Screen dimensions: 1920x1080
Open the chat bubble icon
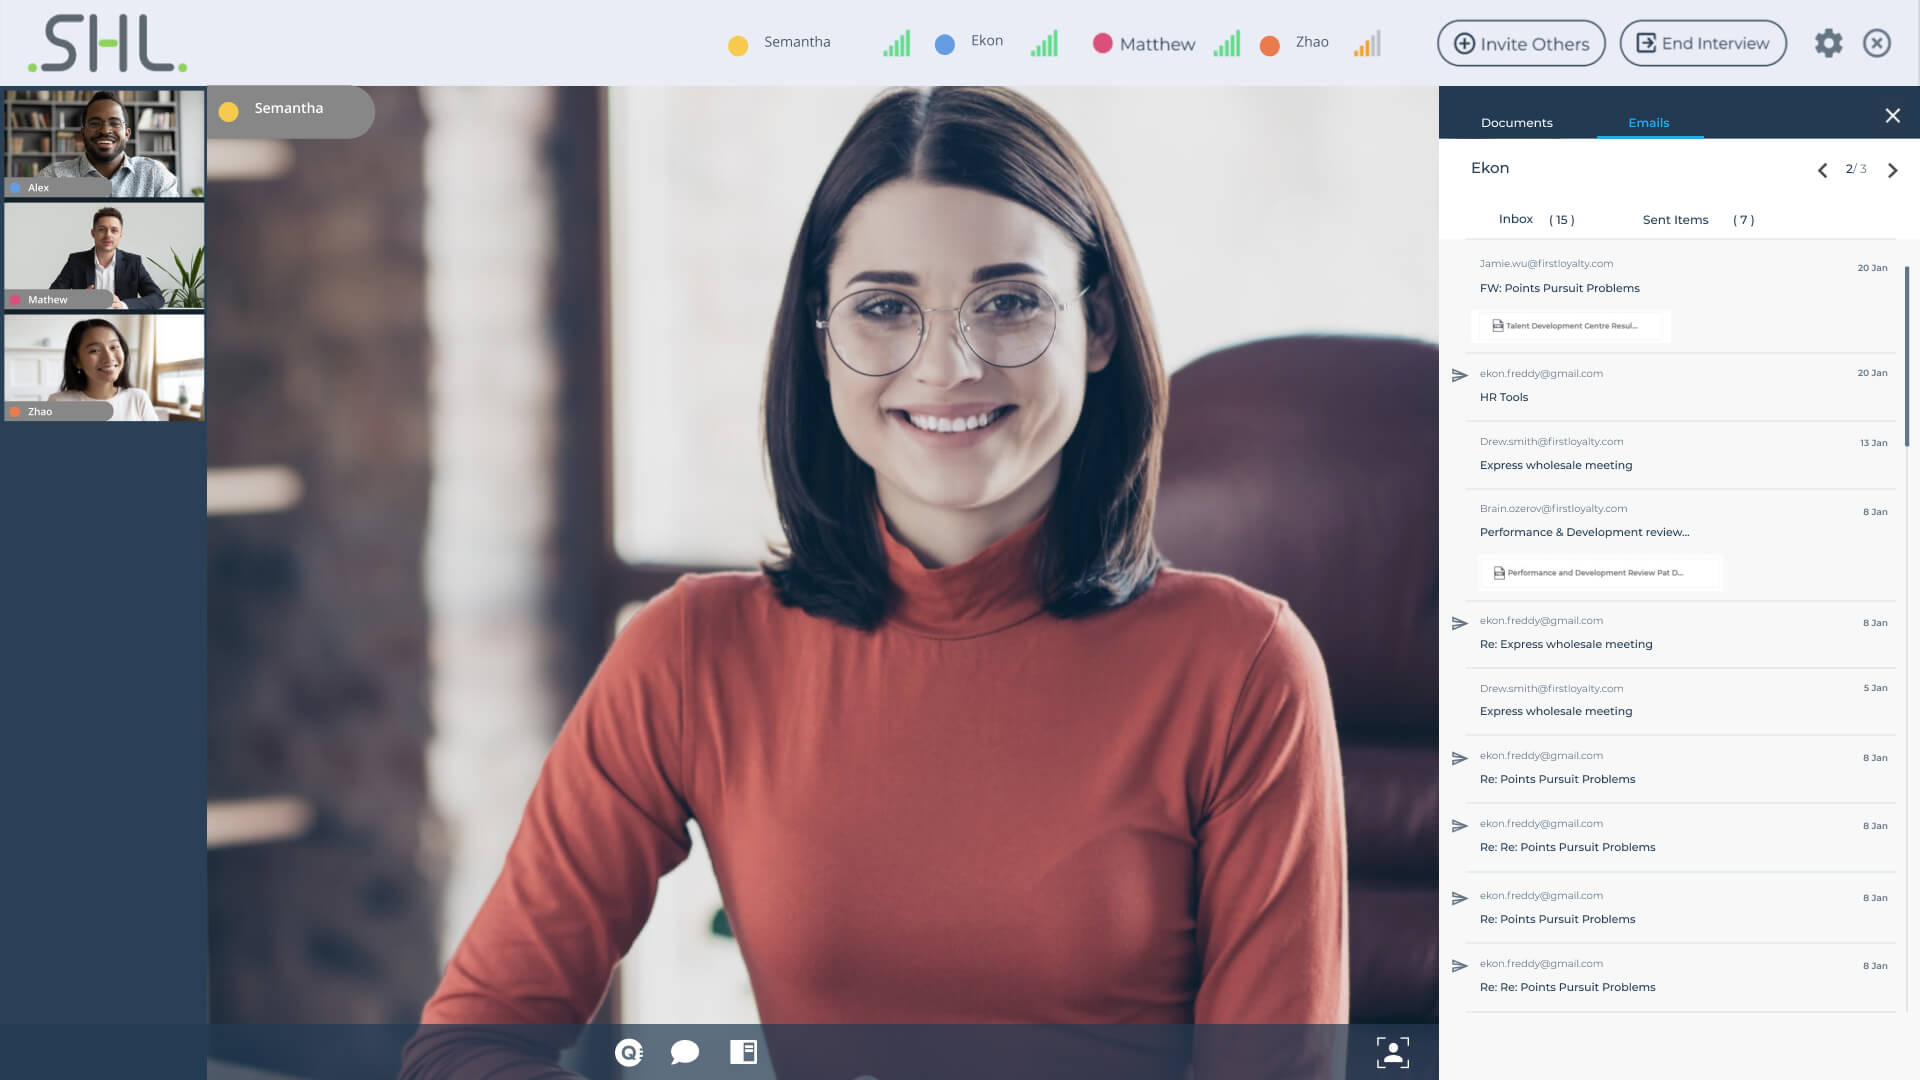685,1052
